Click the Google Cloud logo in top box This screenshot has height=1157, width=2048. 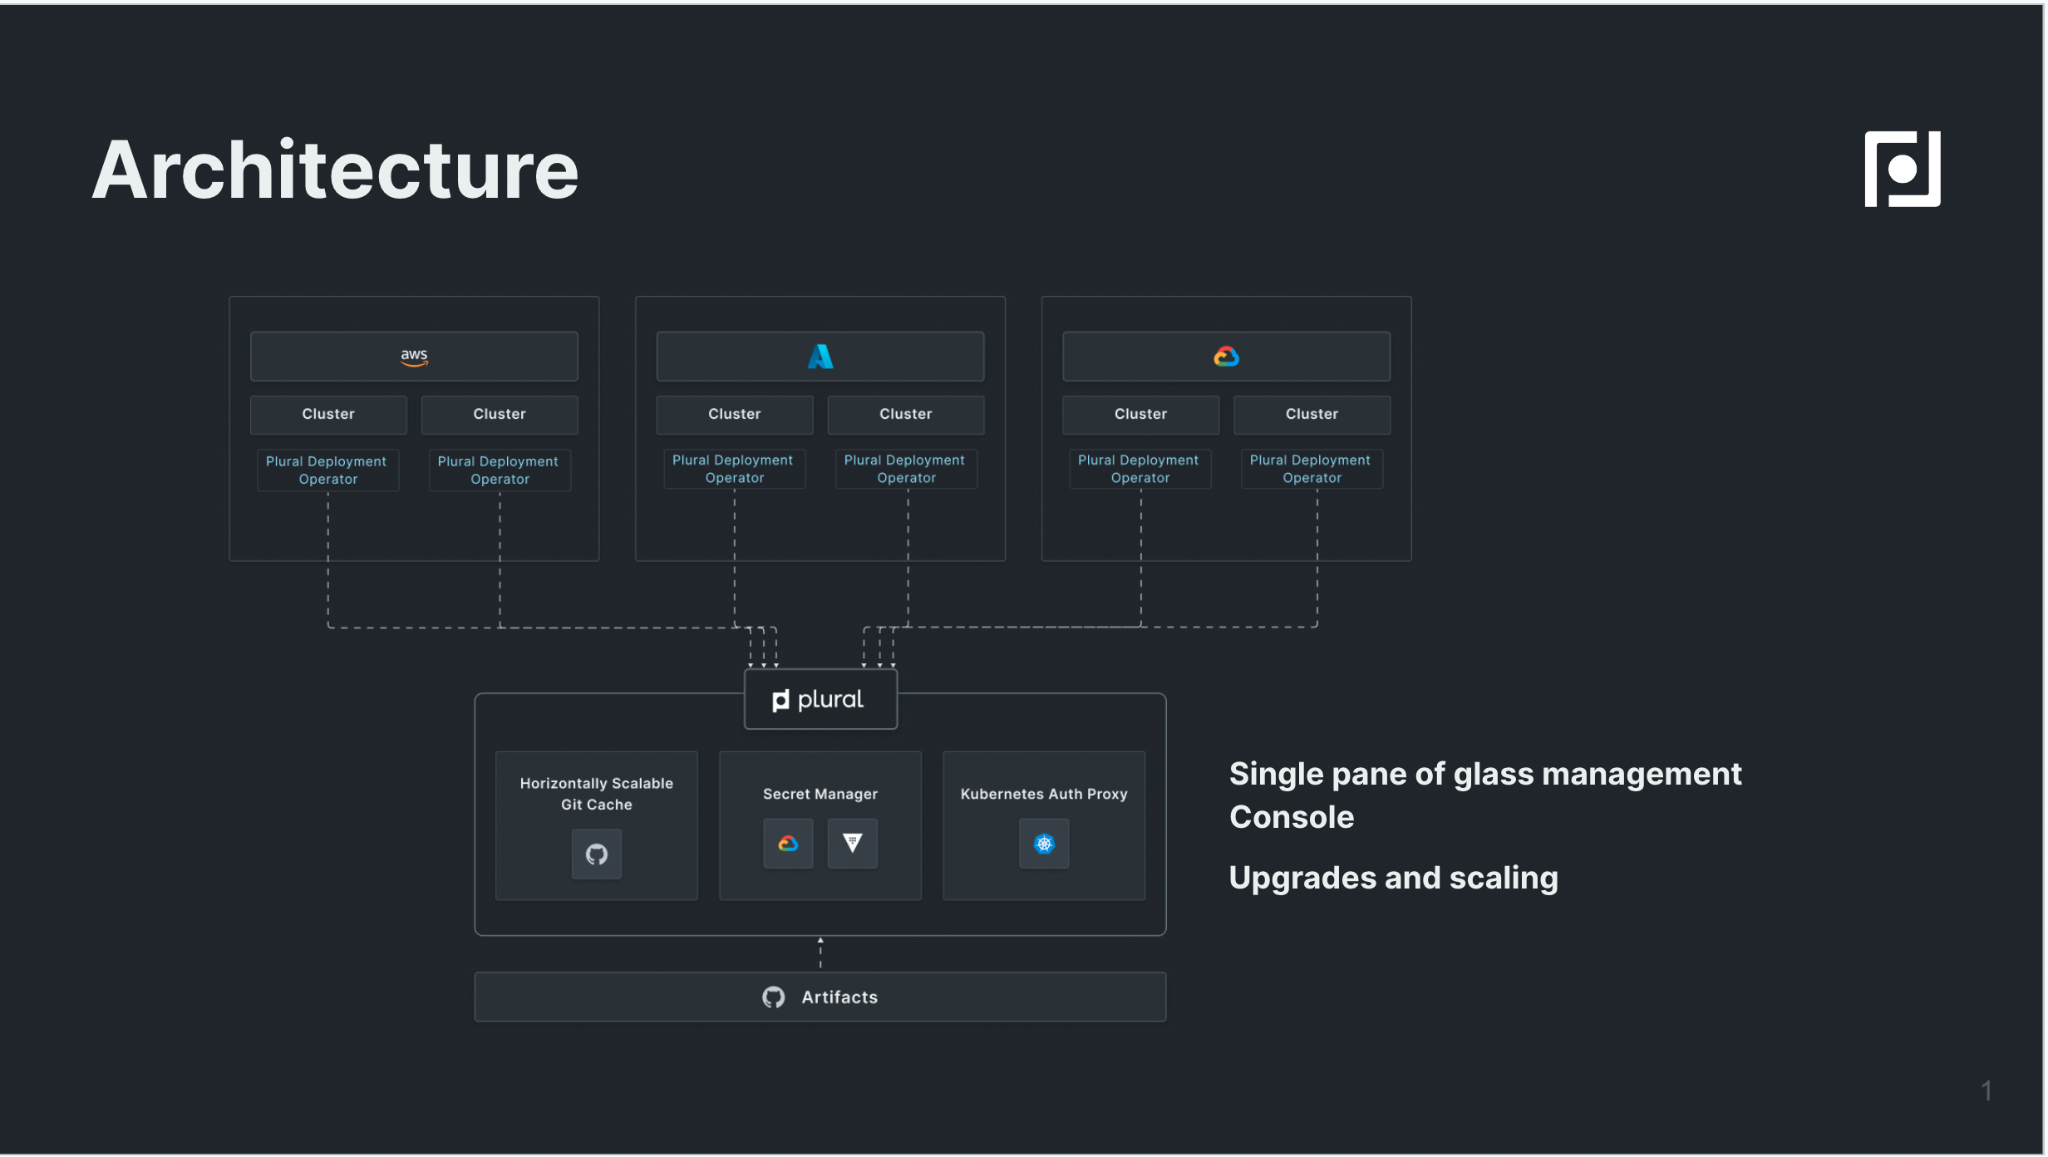1226,357
